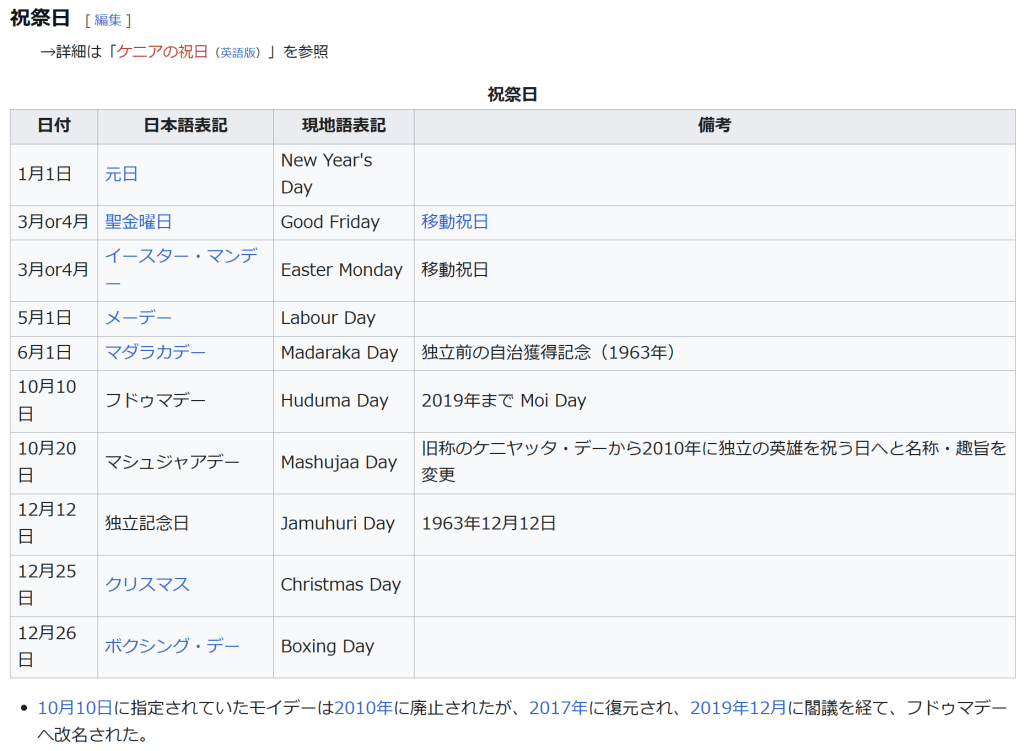Open 移動祝日 link in the Good Friday row
Screen dimensions: 1024x751
(455, 222)
